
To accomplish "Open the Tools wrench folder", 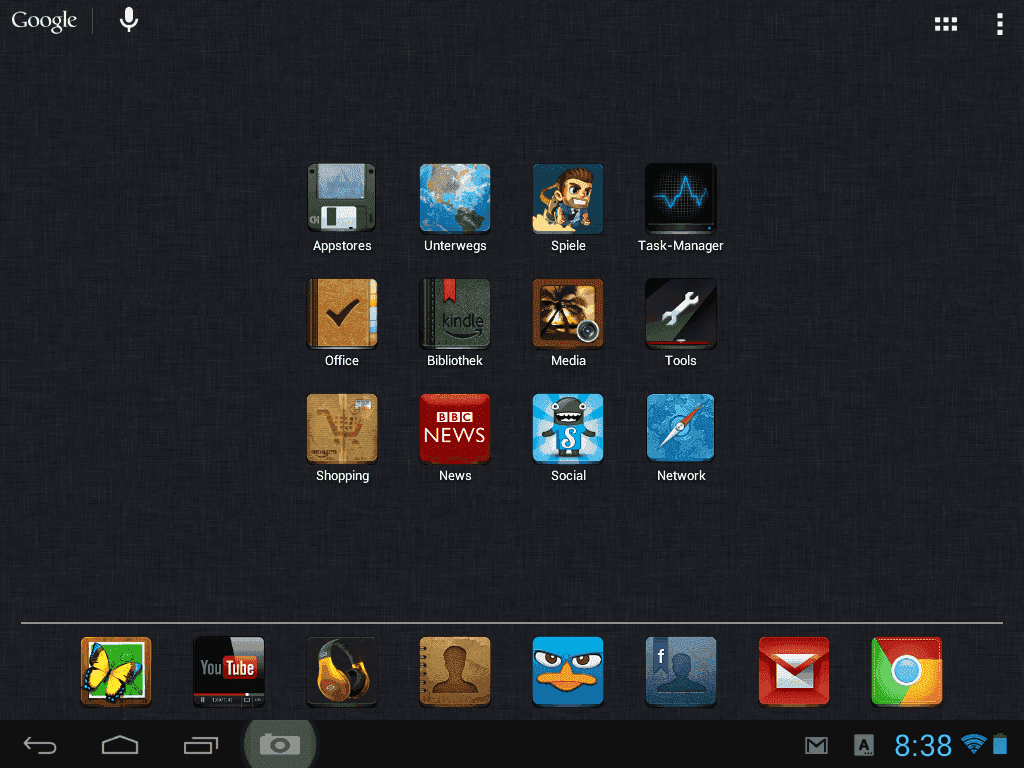I will (680, 313).
